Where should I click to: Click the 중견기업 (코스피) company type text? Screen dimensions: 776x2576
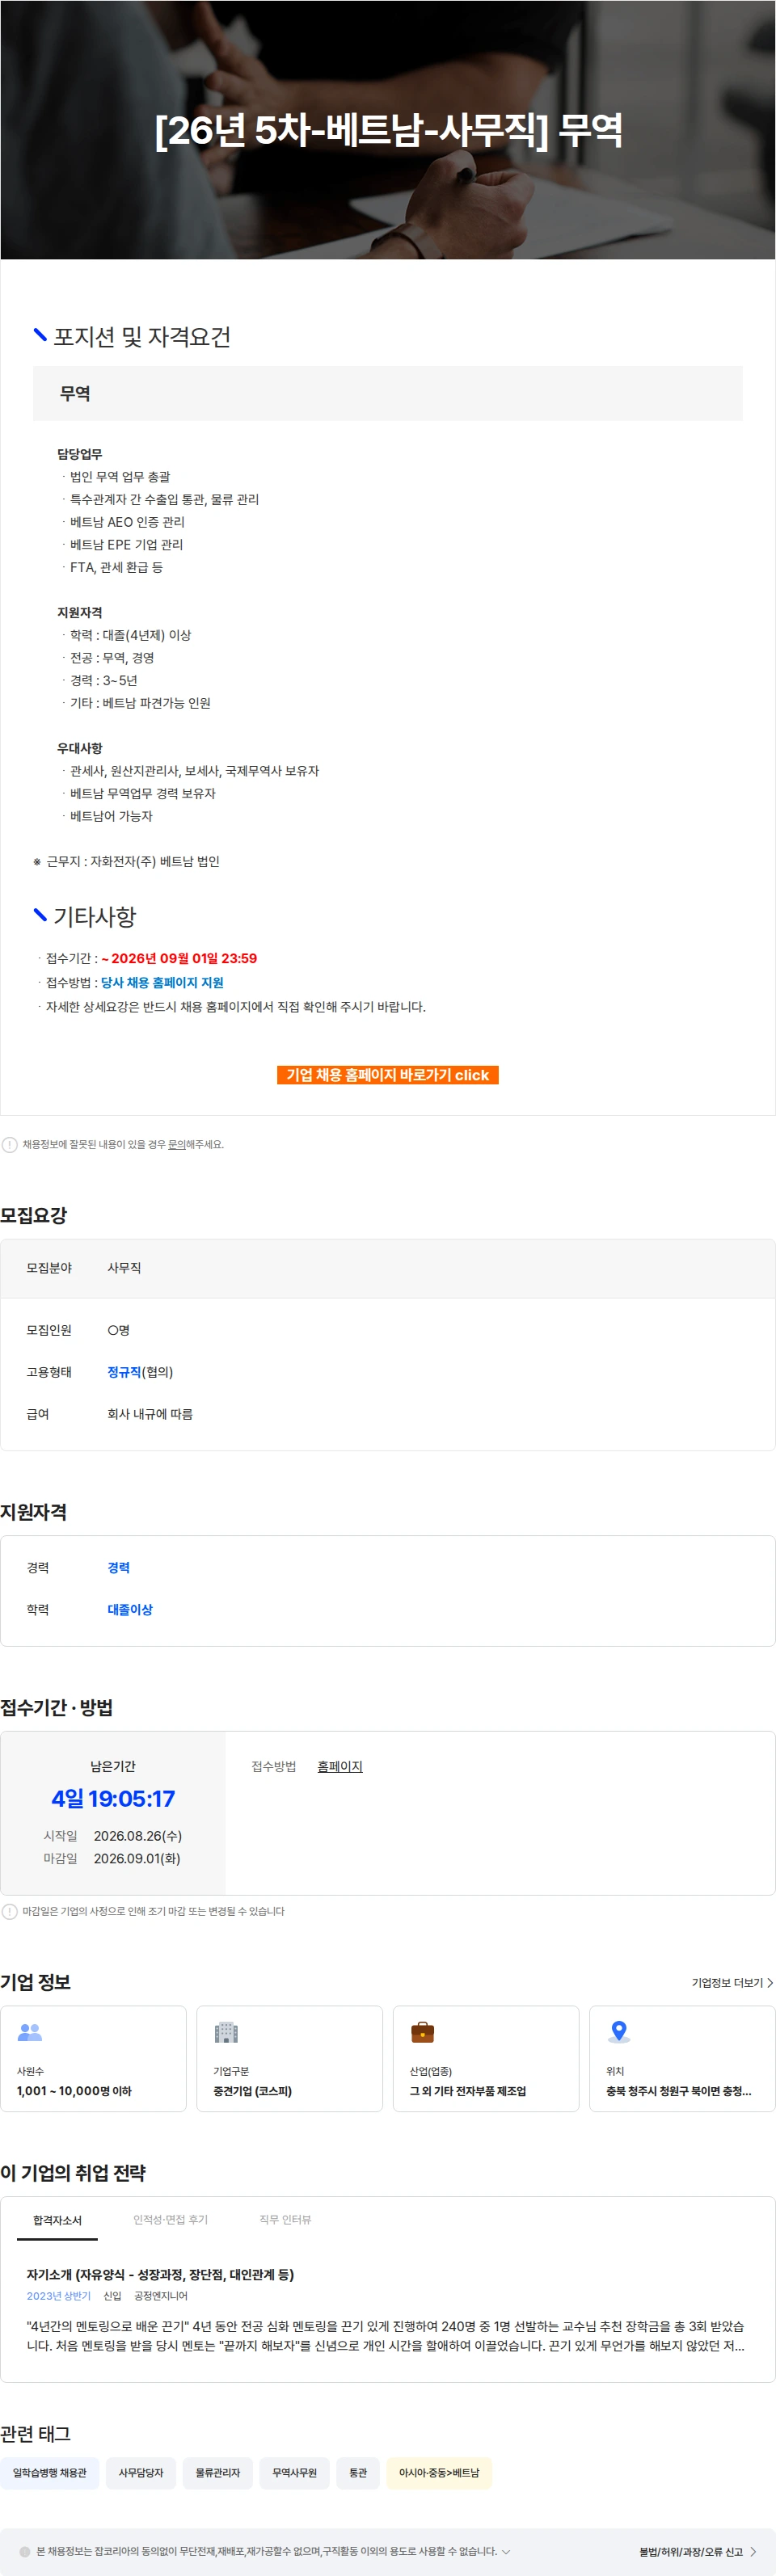[252, 2090]
